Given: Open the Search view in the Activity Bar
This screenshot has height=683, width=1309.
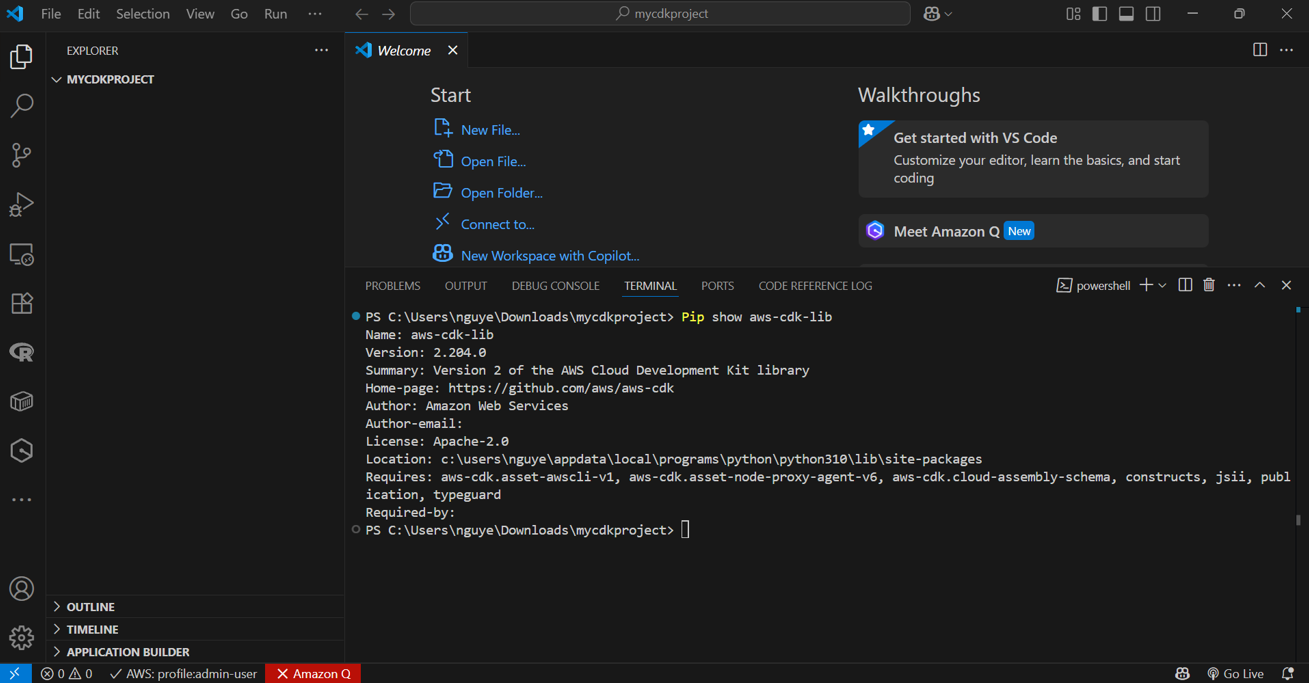Looking at the screenshot, I should pyautogui.click(x=22, y=105).
